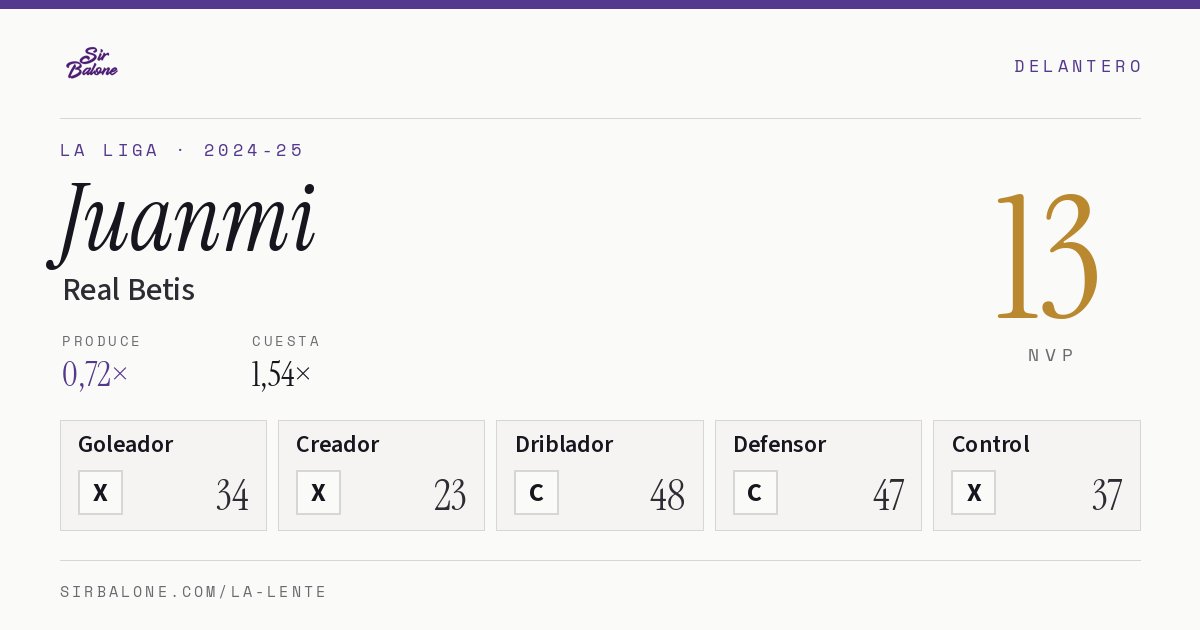Click the Driblador score 48
The height and width of the screenshot is (630, 1200).
click(x=667, y=495)
